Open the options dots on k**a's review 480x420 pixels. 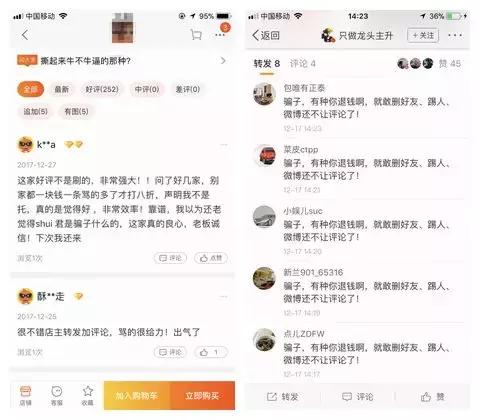224,145
